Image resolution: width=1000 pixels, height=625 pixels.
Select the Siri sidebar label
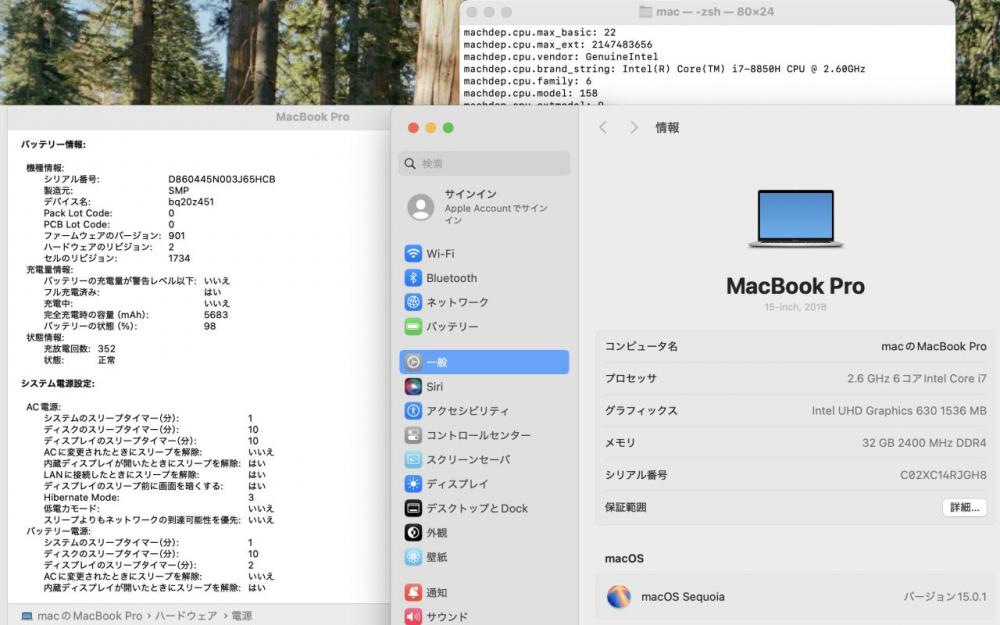[434, 386]
